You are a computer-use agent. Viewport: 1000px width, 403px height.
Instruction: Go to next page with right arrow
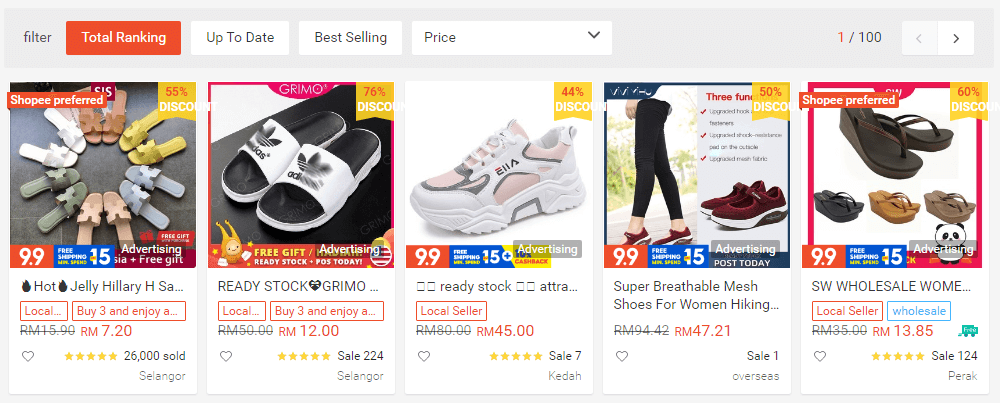956,38
